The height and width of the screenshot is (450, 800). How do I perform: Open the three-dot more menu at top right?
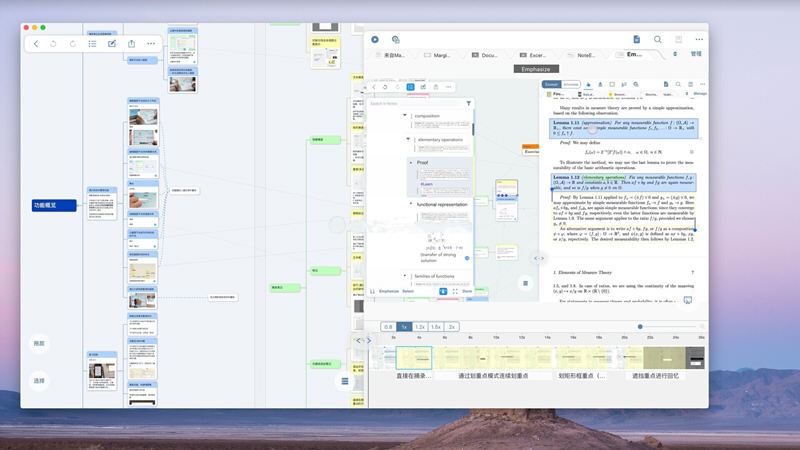point(699,39)
